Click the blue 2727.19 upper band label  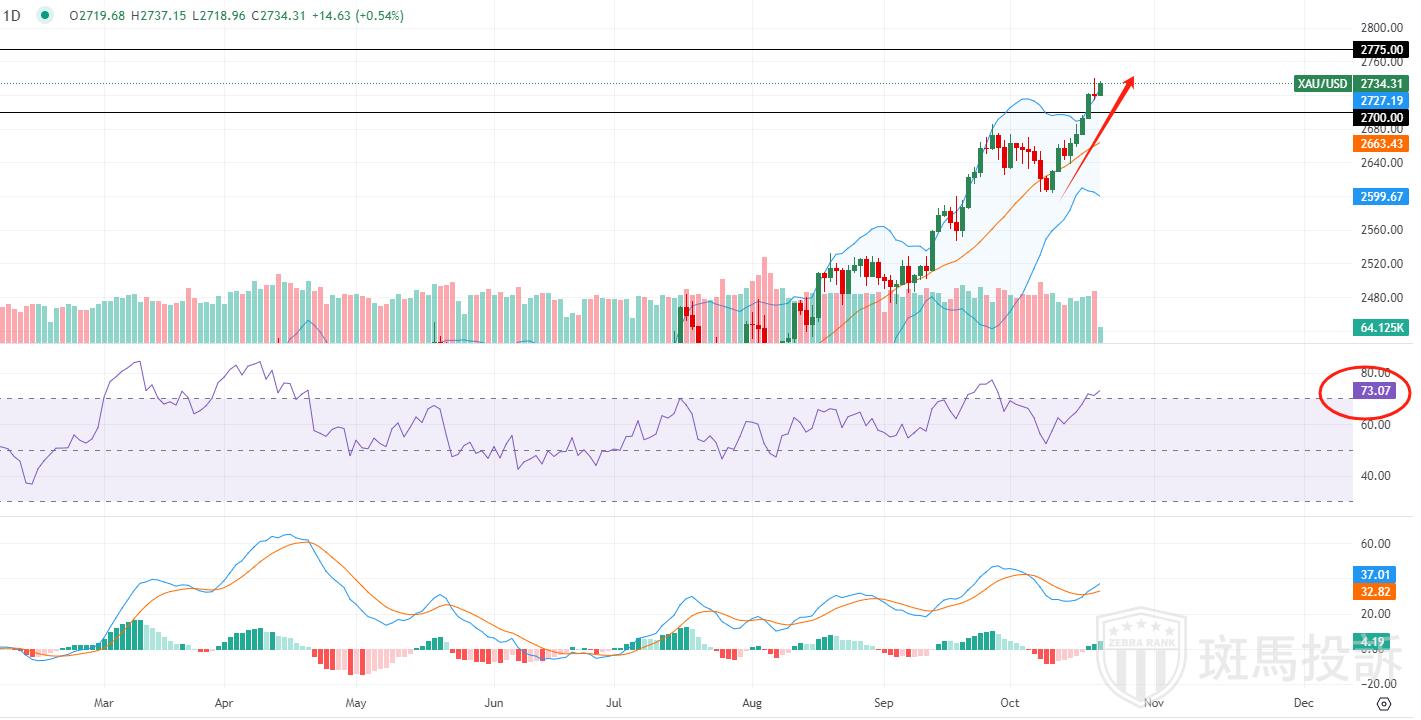click(x=1380, y=101)
